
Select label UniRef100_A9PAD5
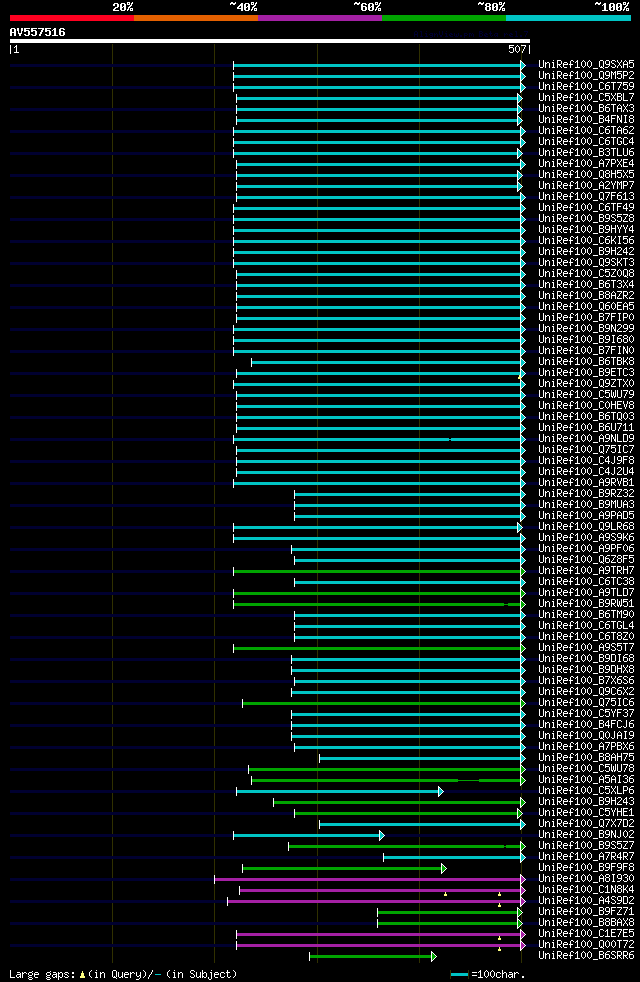point(586,515)
